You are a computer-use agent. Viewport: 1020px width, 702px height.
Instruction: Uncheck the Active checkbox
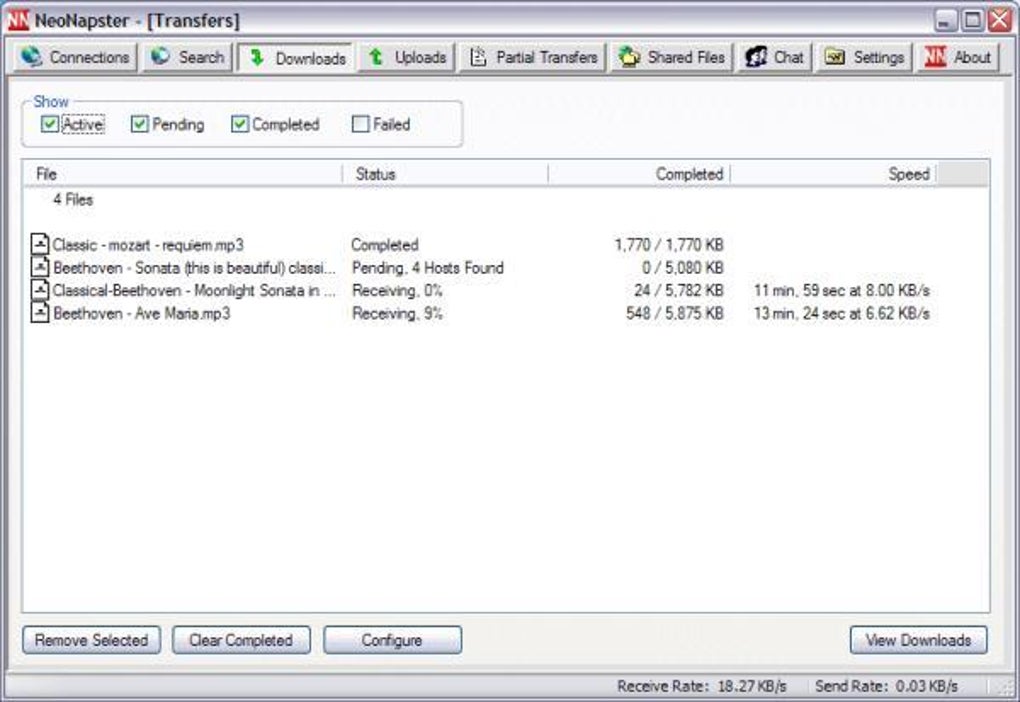tap(49, 124)
